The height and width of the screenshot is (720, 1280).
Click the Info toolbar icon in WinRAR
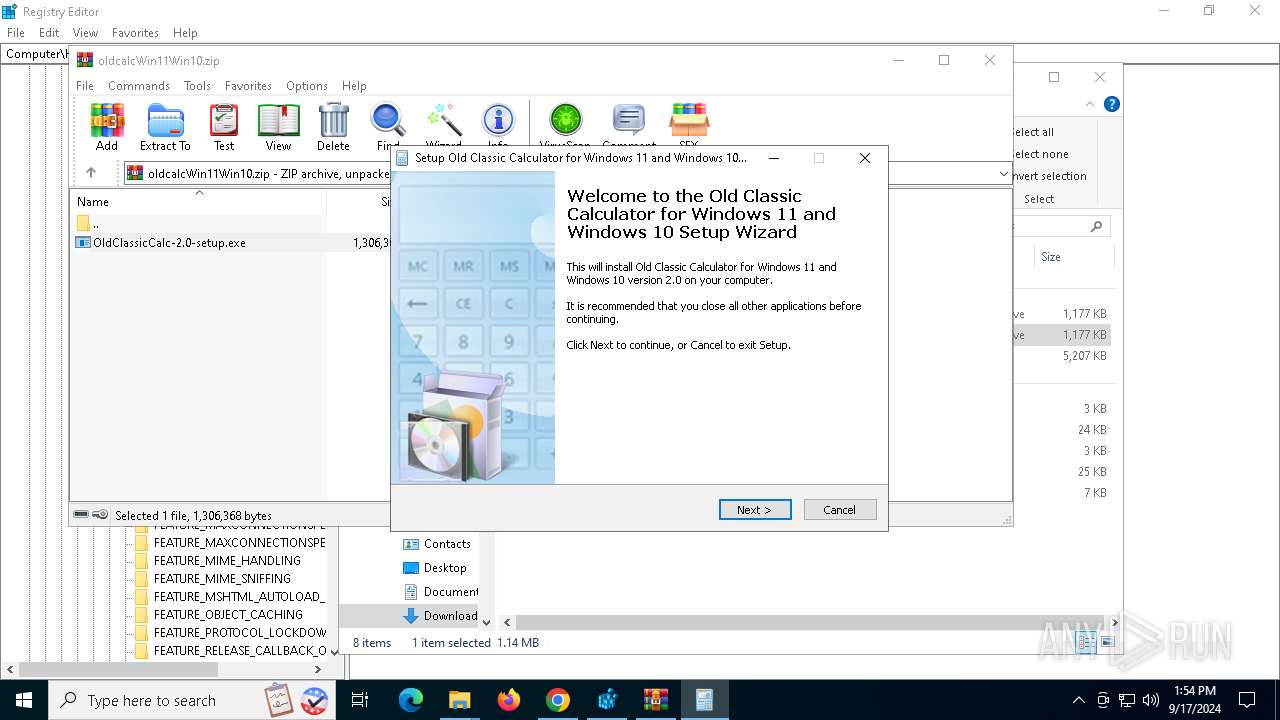click(498, 127)
